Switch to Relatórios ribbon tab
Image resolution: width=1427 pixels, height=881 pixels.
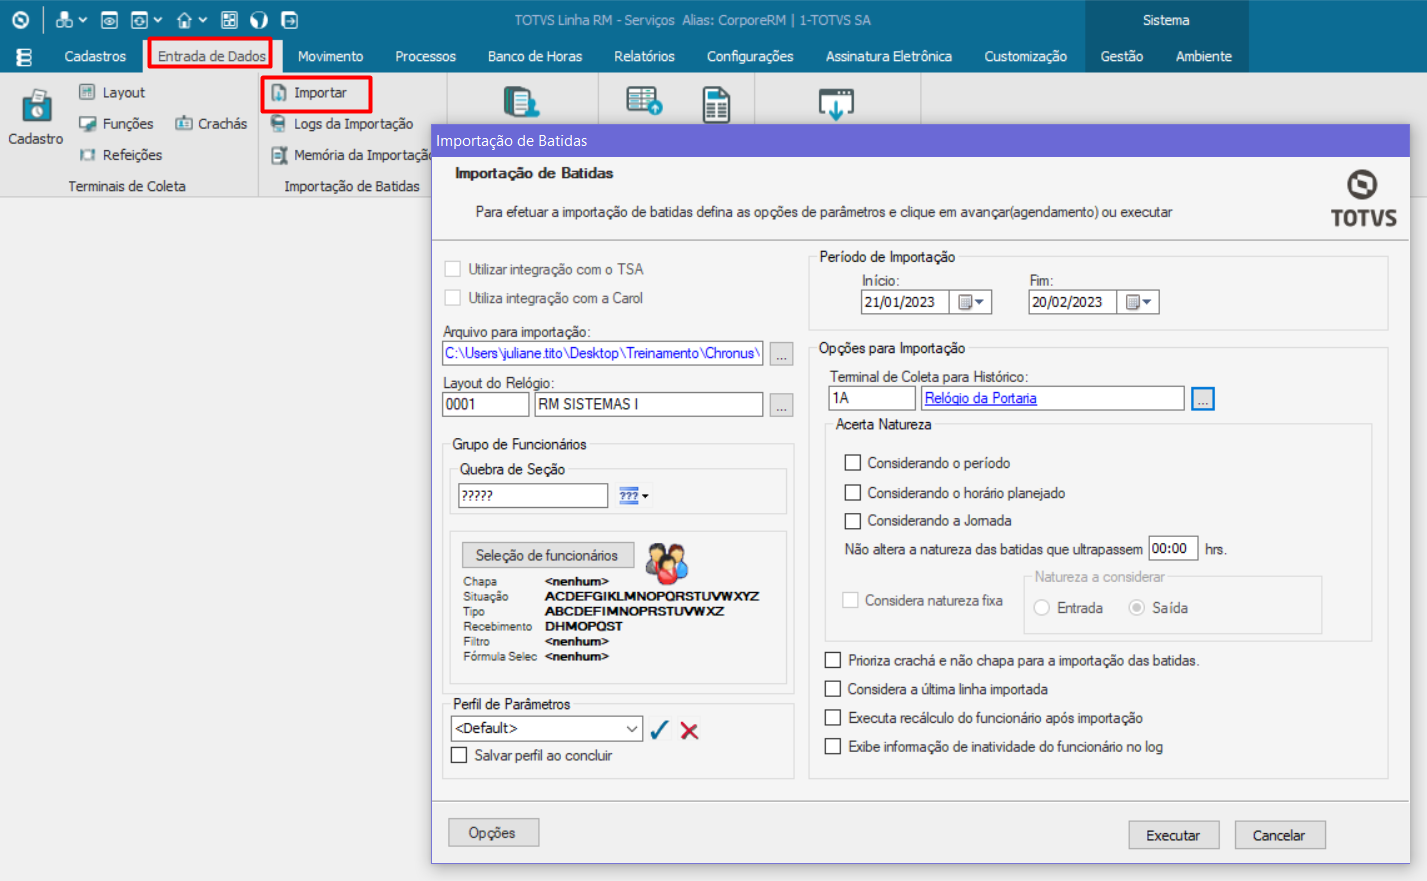[644, 57]
